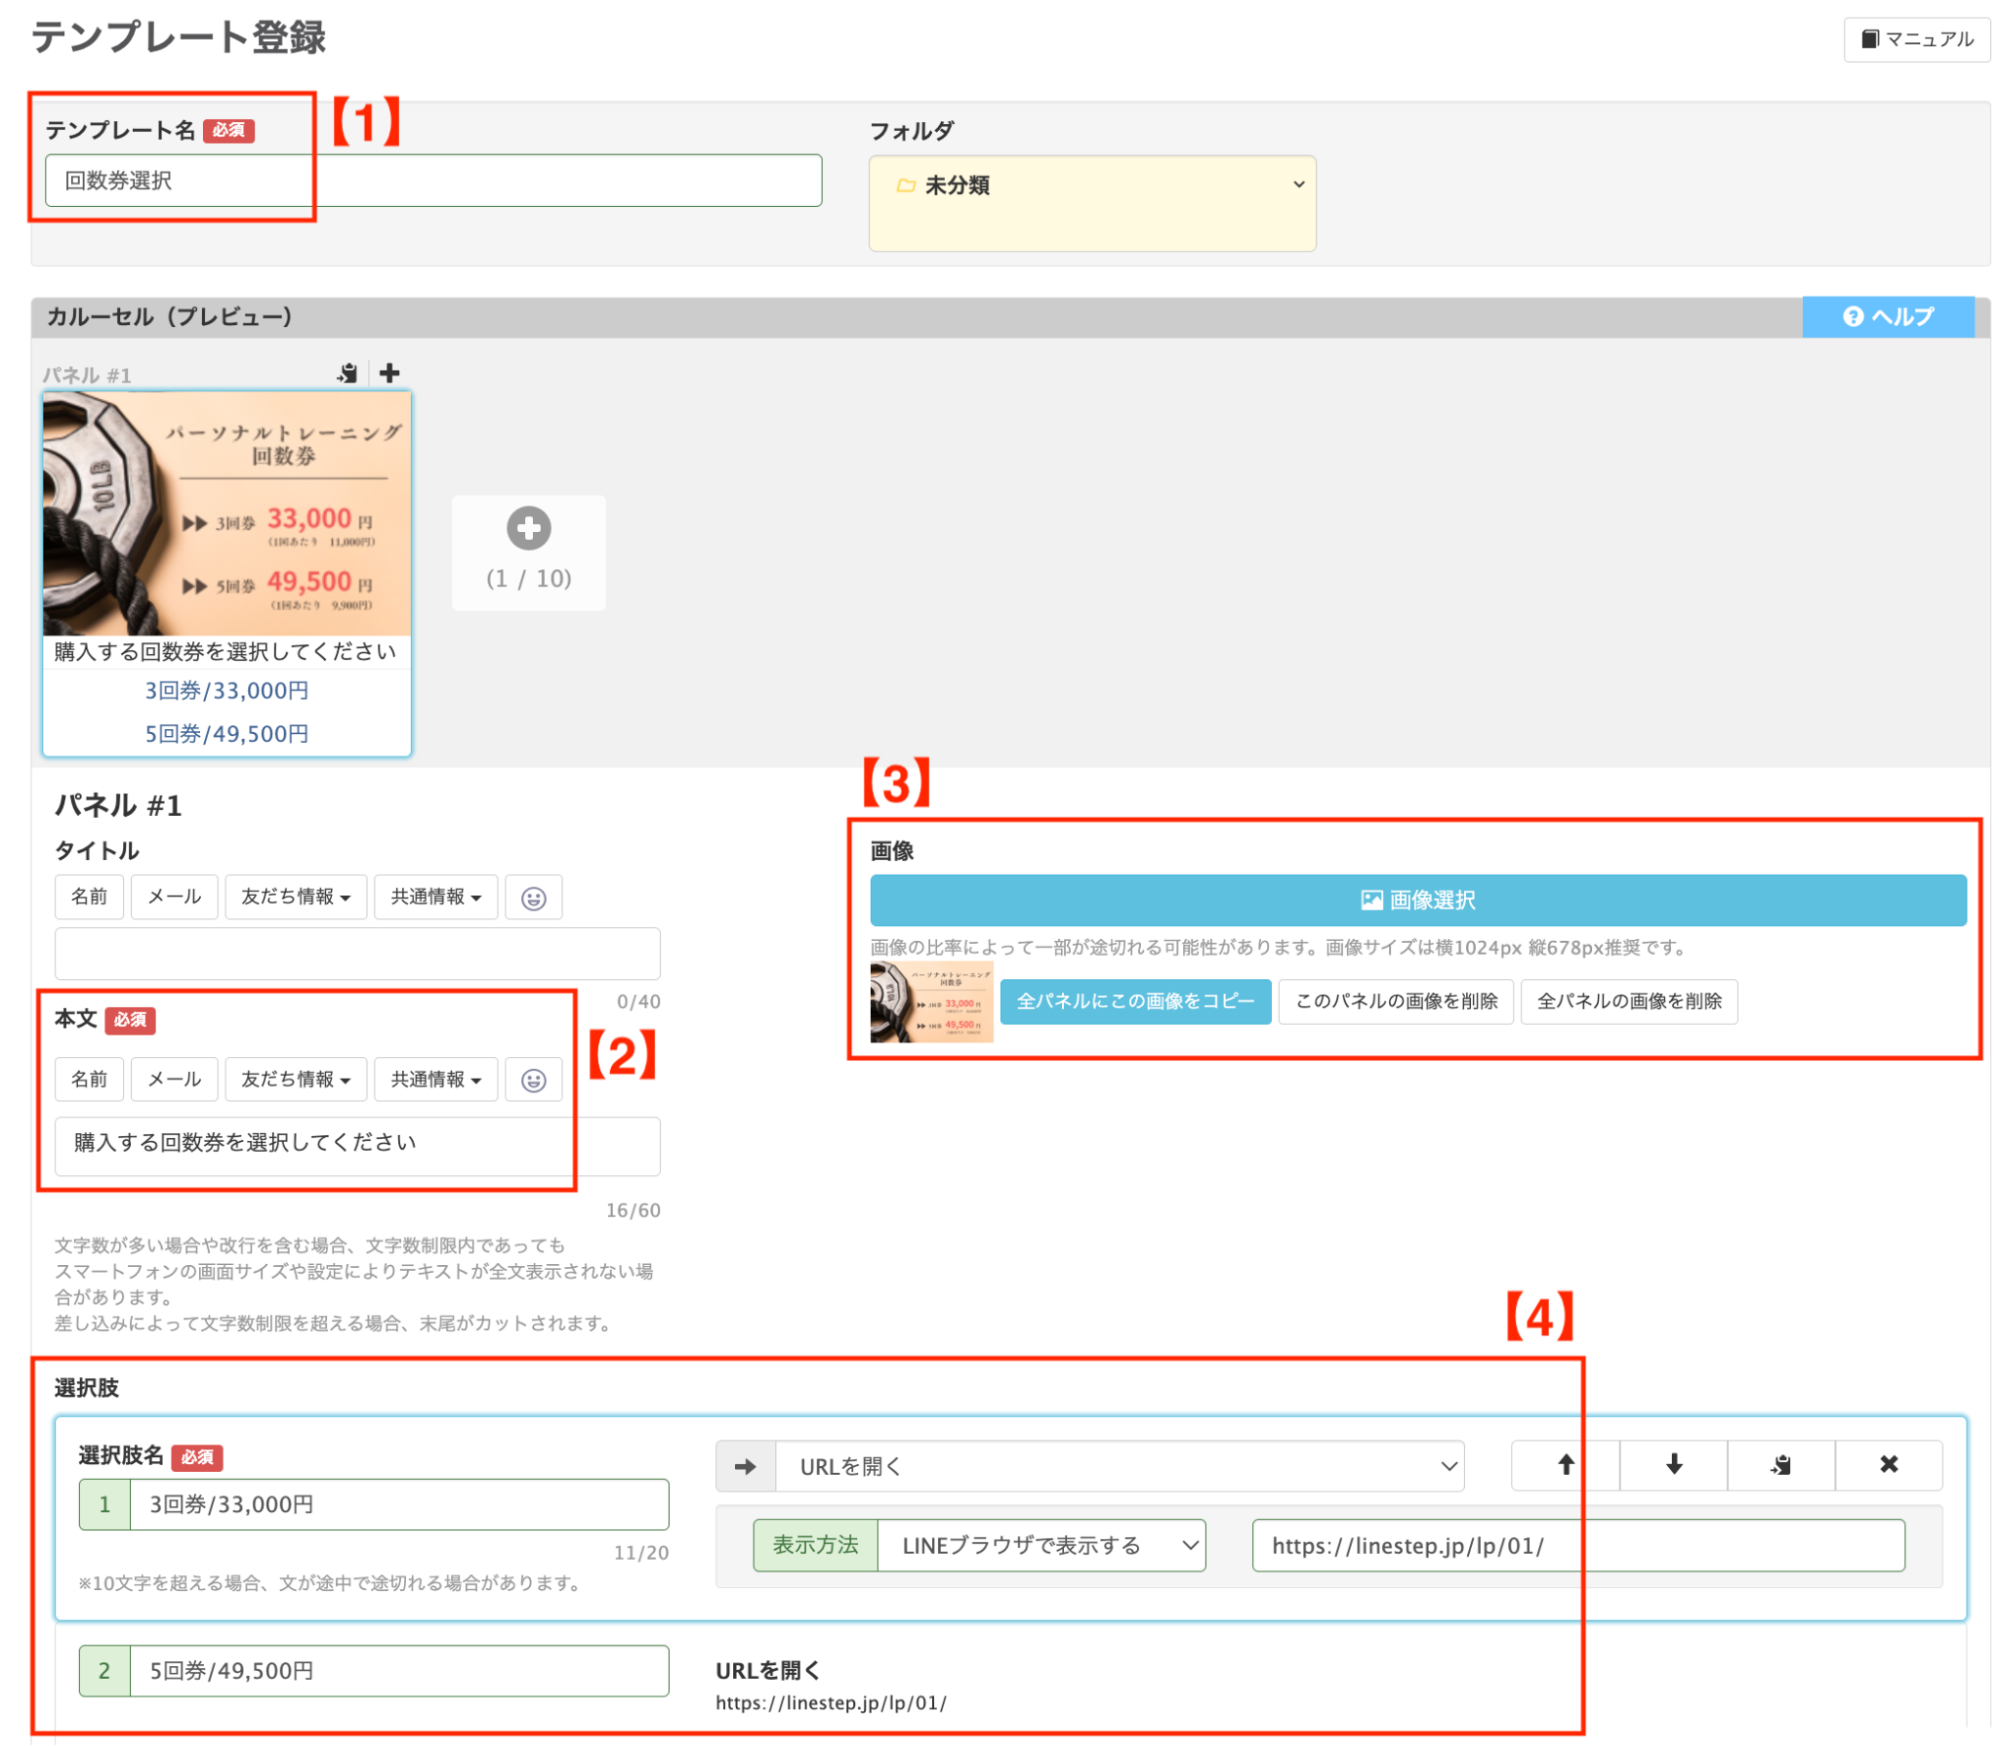The image size is (1999, 1746).
Task: Open the LINEブラウザで表示する display method dropdown
Action: click(1041, 1545)
